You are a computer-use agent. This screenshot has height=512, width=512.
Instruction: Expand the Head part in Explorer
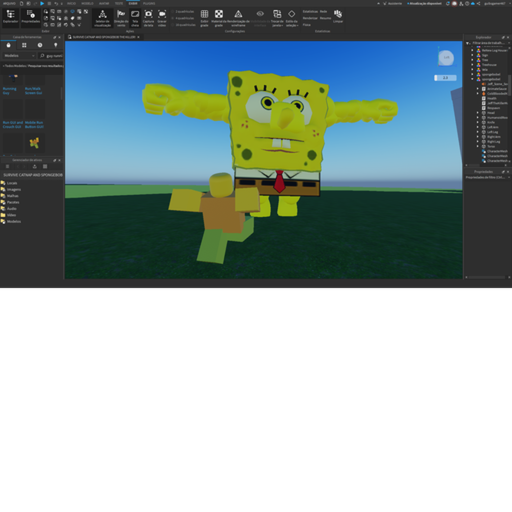click(x=478, y=113)
